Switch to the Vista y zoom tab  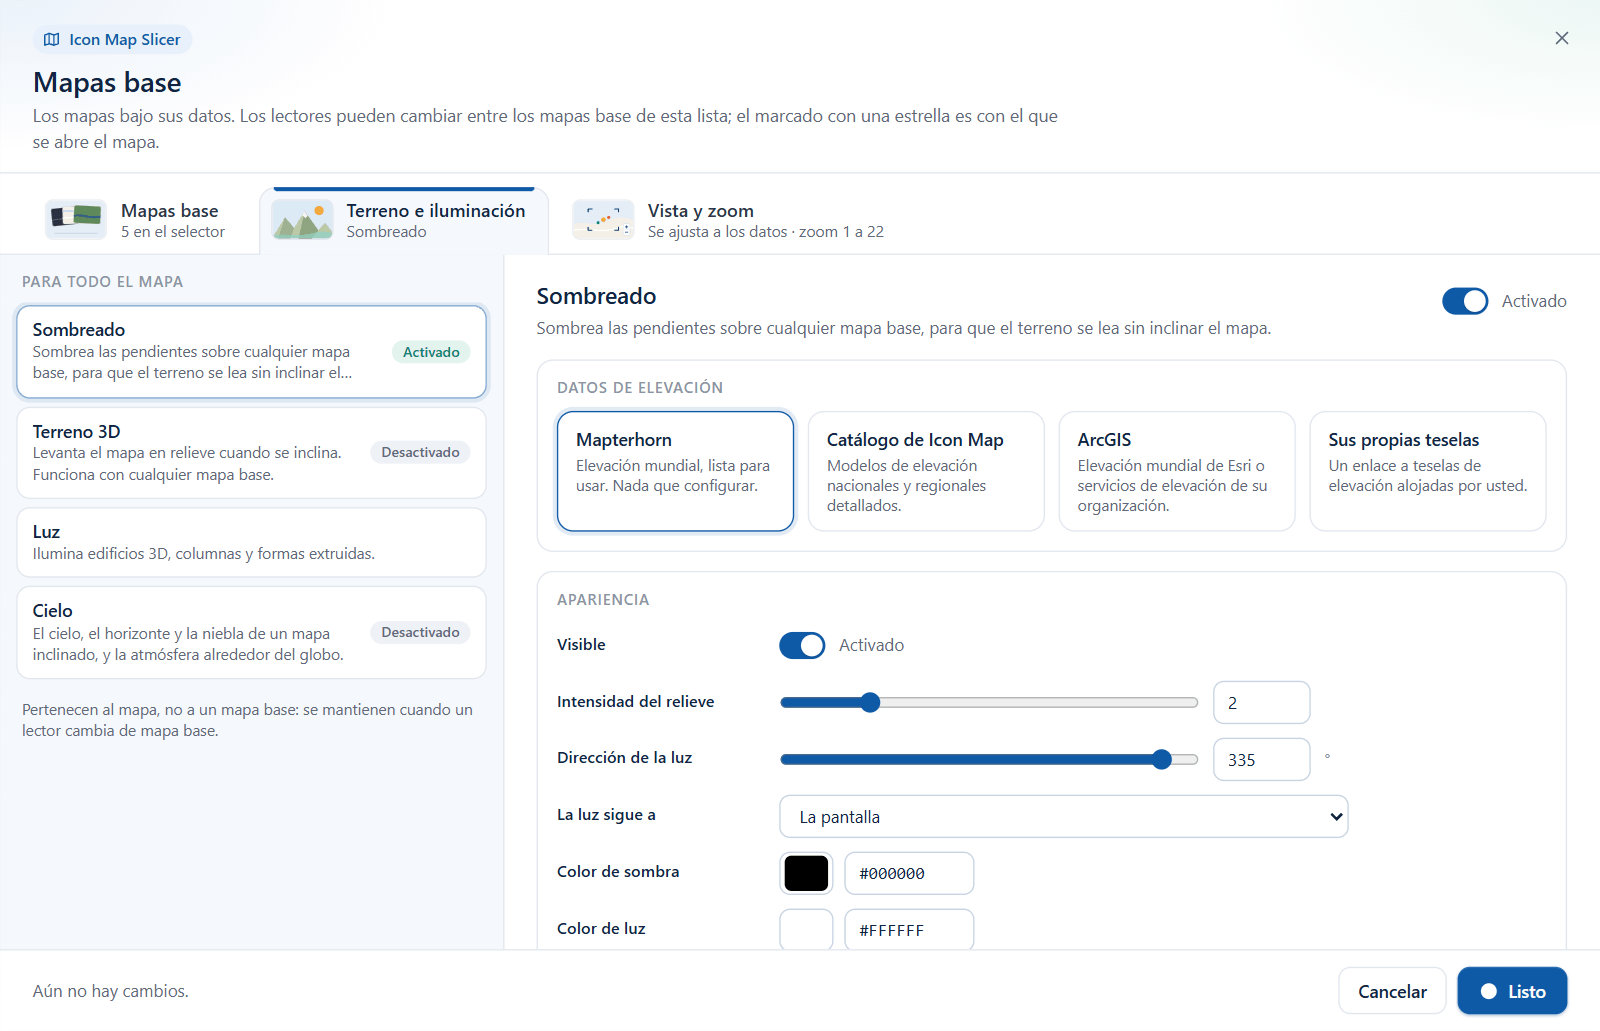pos(729,220)
